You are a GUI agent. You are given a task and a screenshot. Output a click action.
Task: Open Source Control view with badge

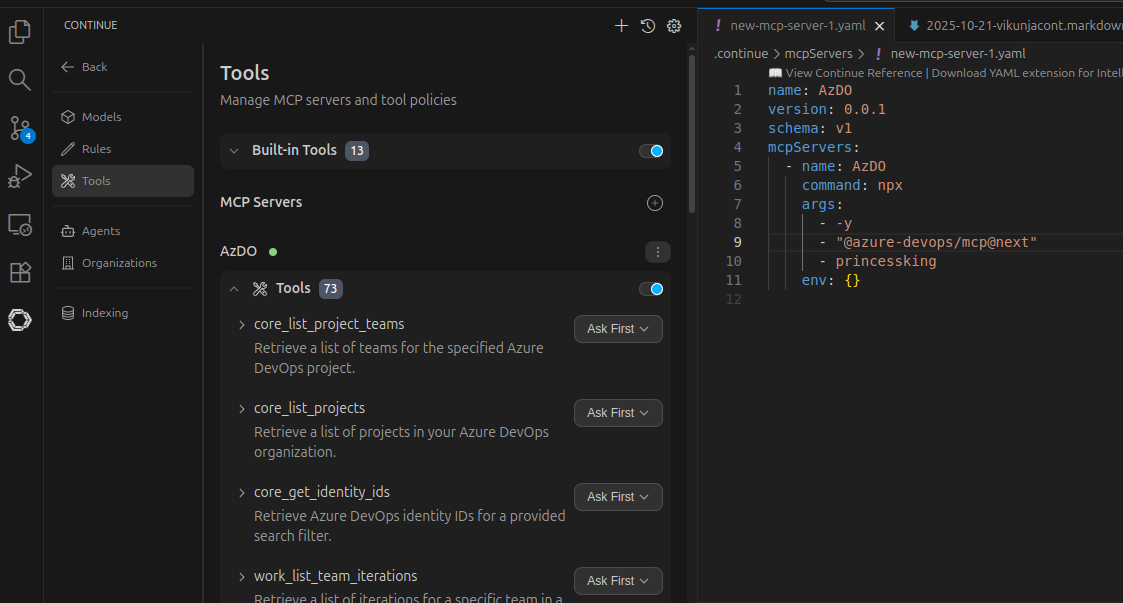(x=19, y=127)
